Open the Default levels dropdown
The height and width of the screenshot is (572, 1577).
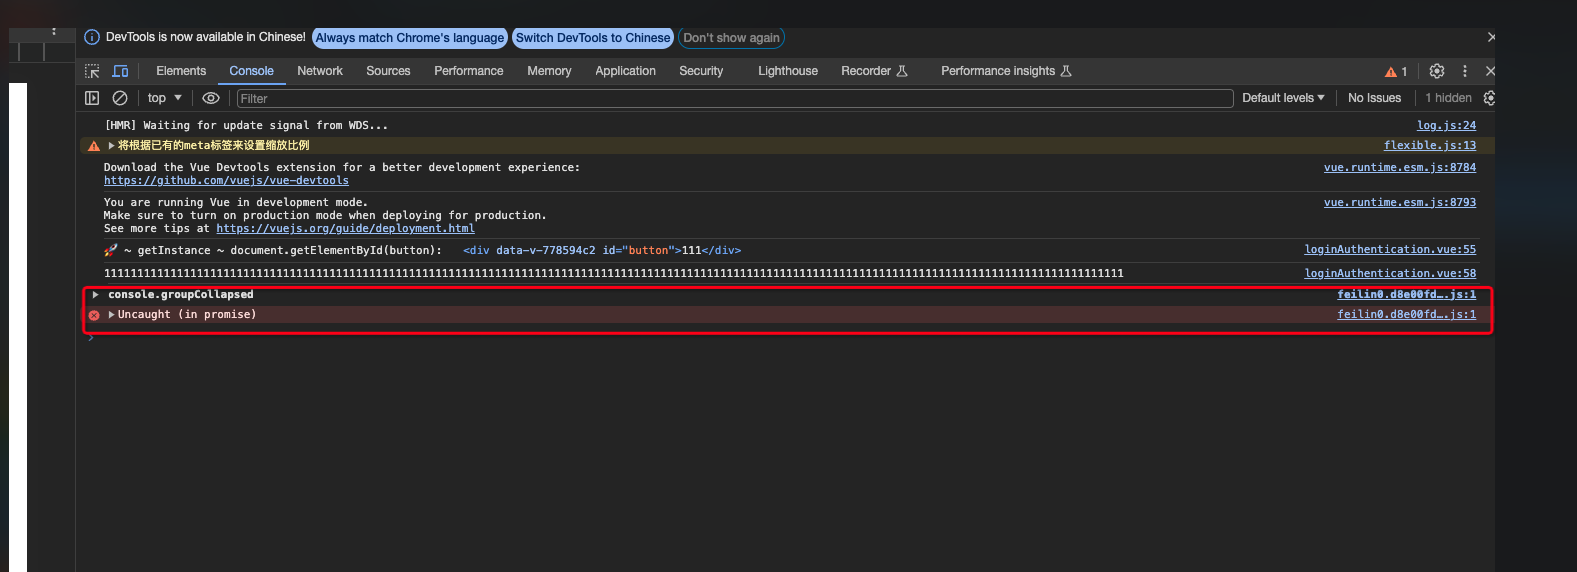[x=1283, y=98]
